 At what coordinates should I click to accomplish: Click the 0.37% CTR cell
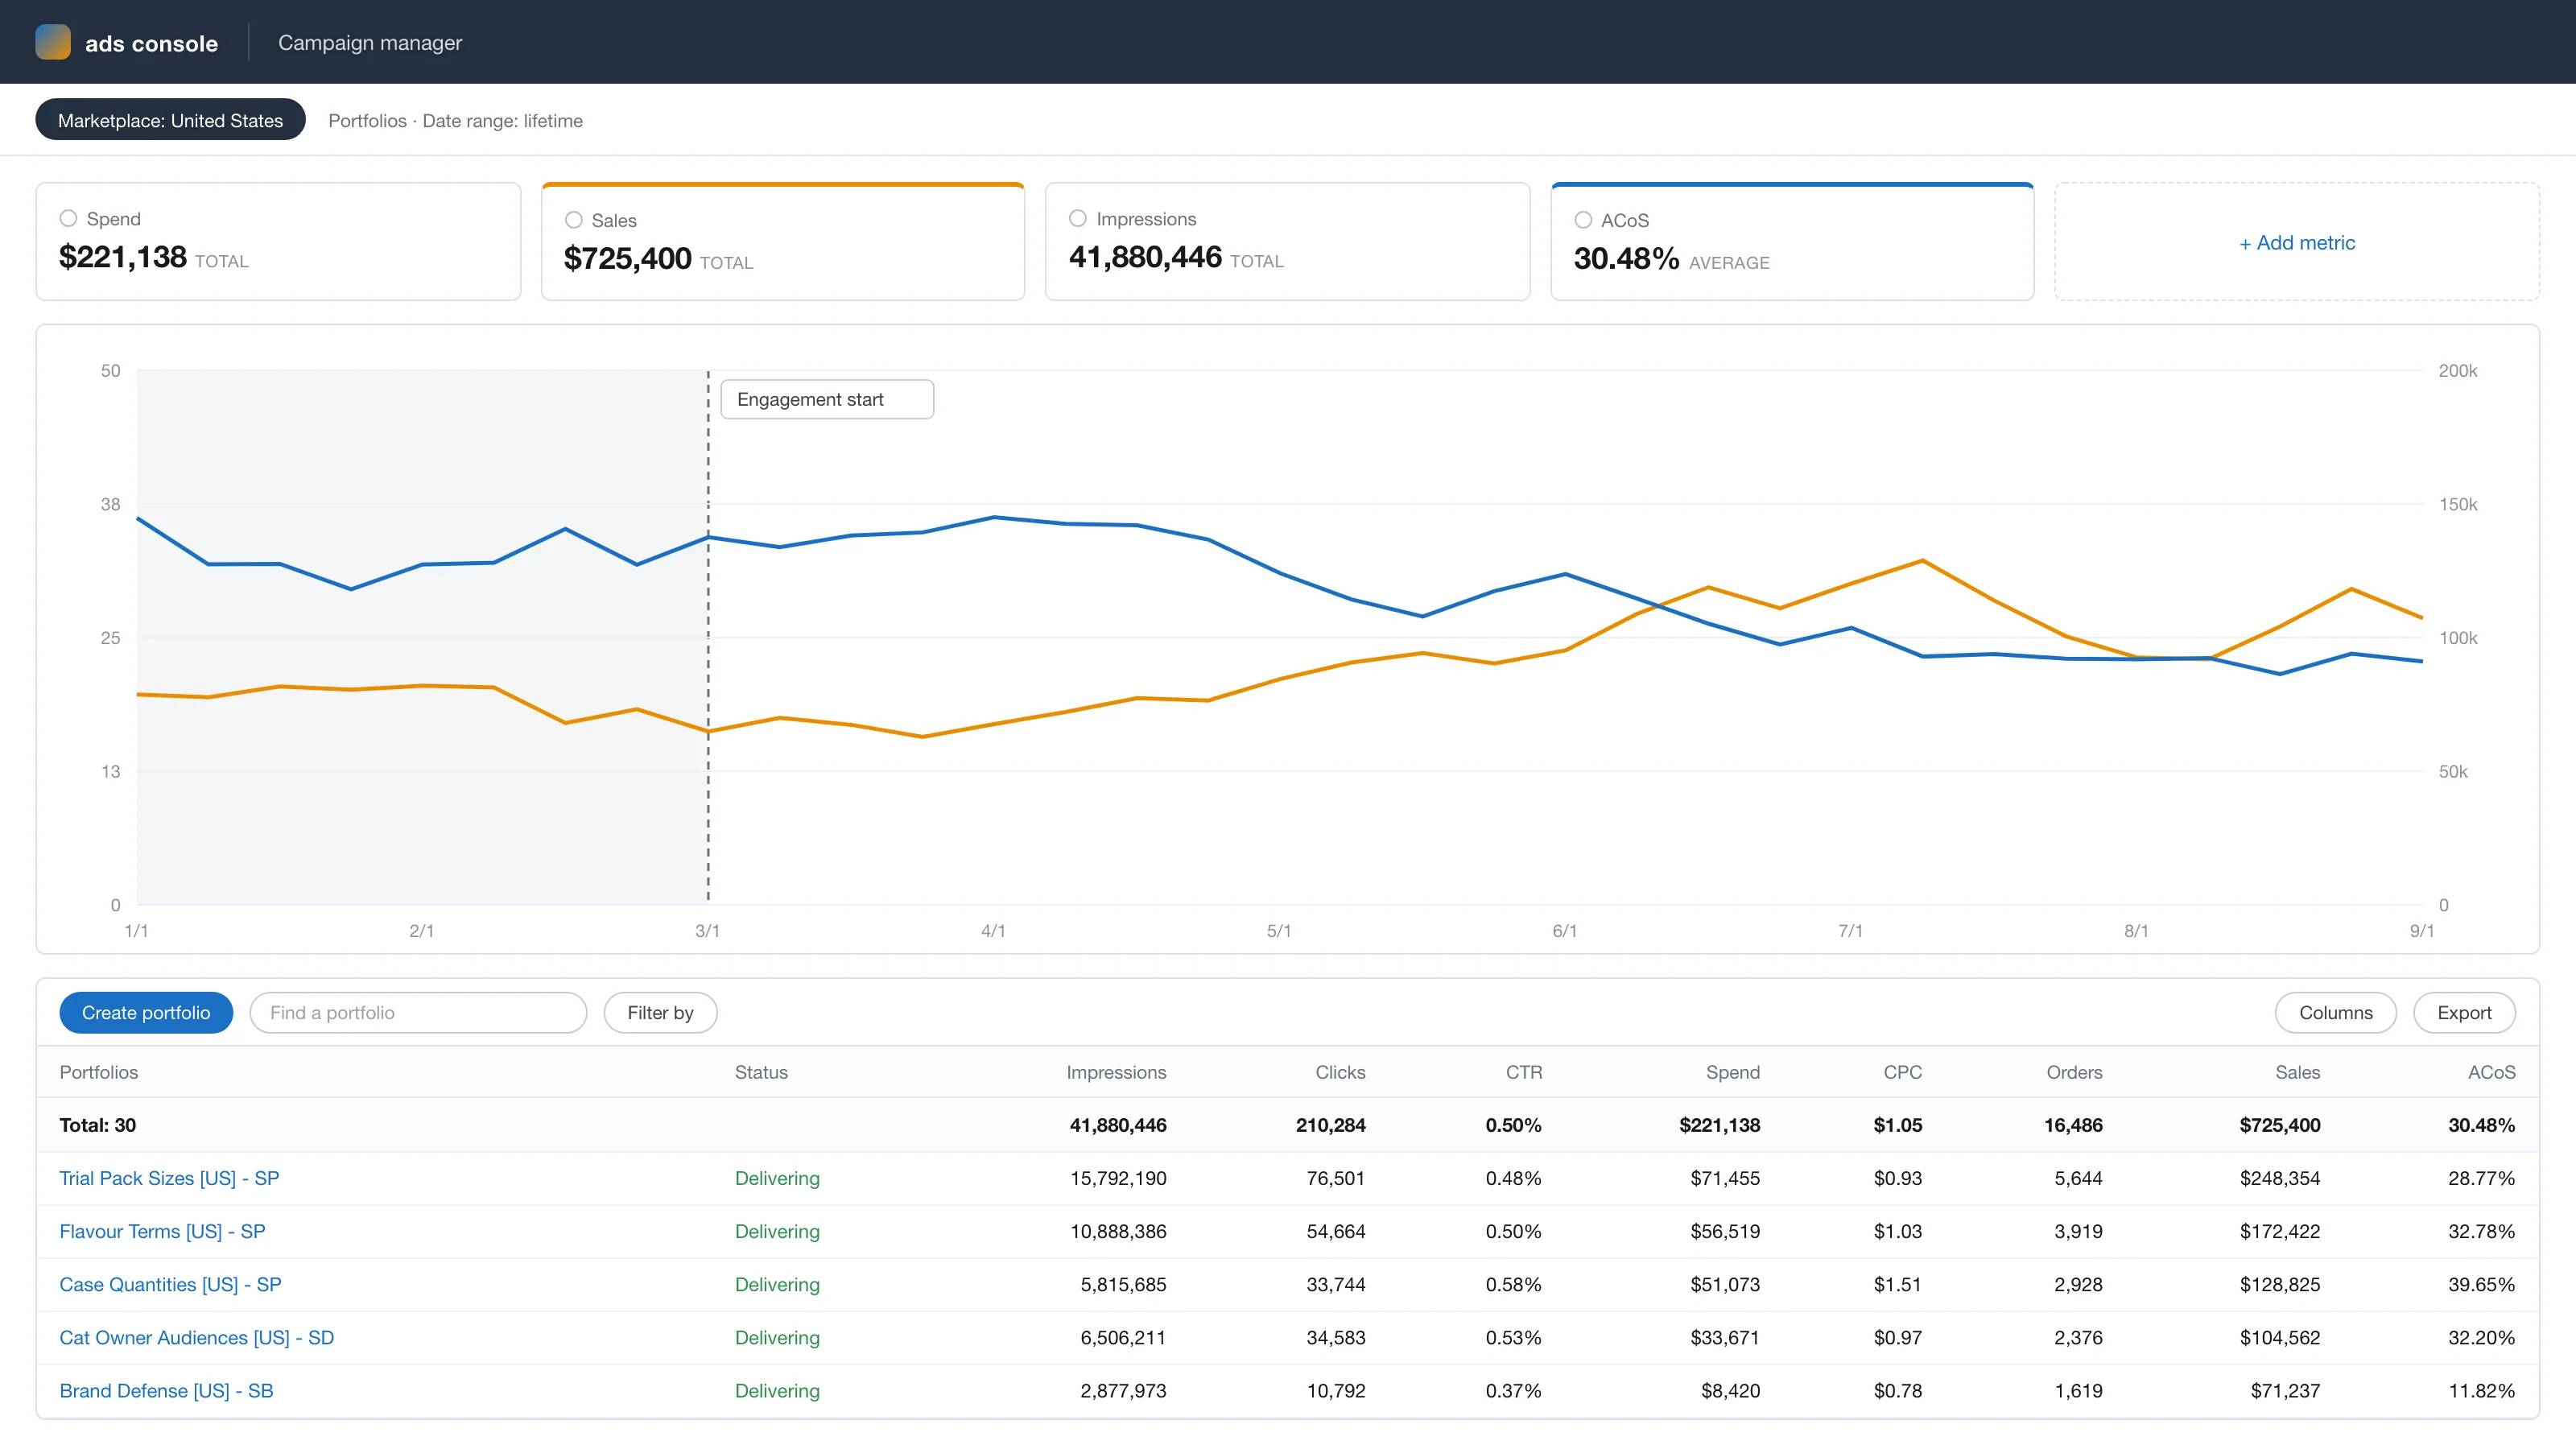click(1513, 1390)
